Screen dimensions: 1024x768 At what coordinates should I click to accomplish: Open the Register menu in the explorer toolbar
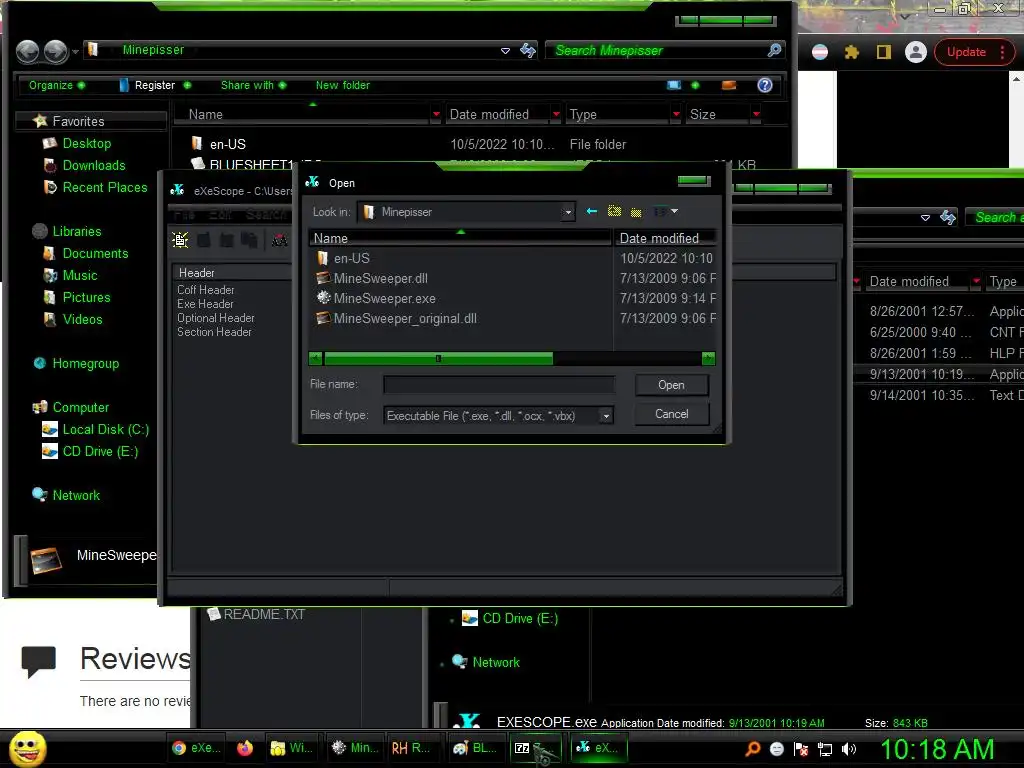pyautogui.click(x=155, y=86)
